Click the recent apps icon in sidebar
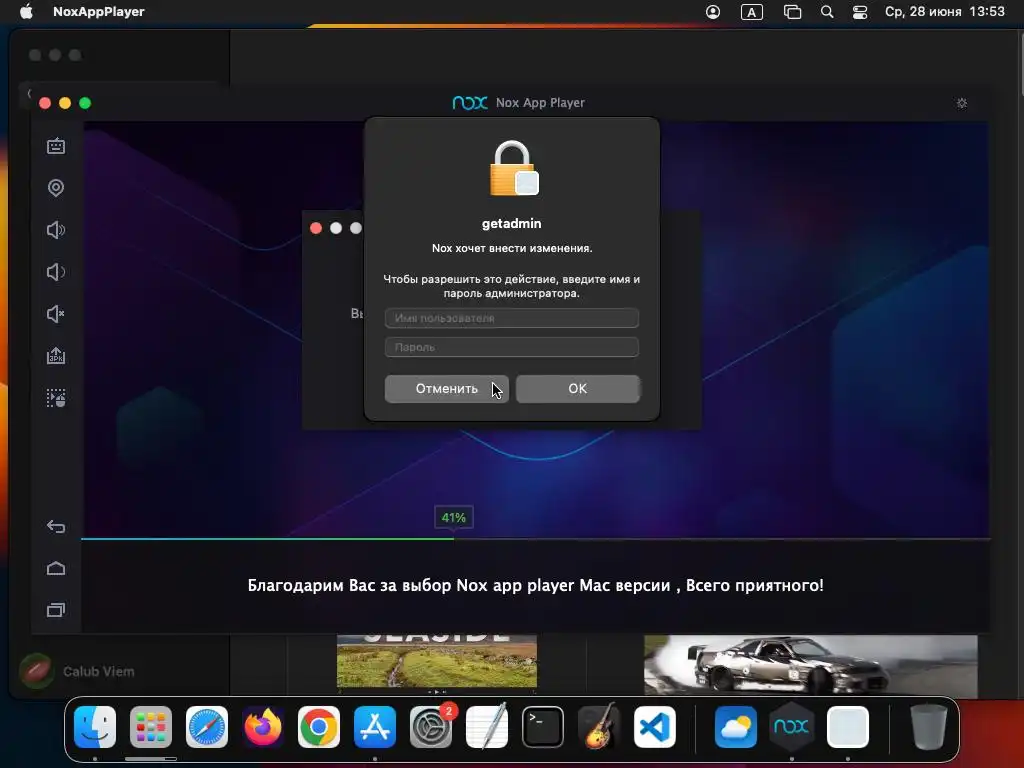Screen dimensions: 1024x768 (x=56, y=610)
